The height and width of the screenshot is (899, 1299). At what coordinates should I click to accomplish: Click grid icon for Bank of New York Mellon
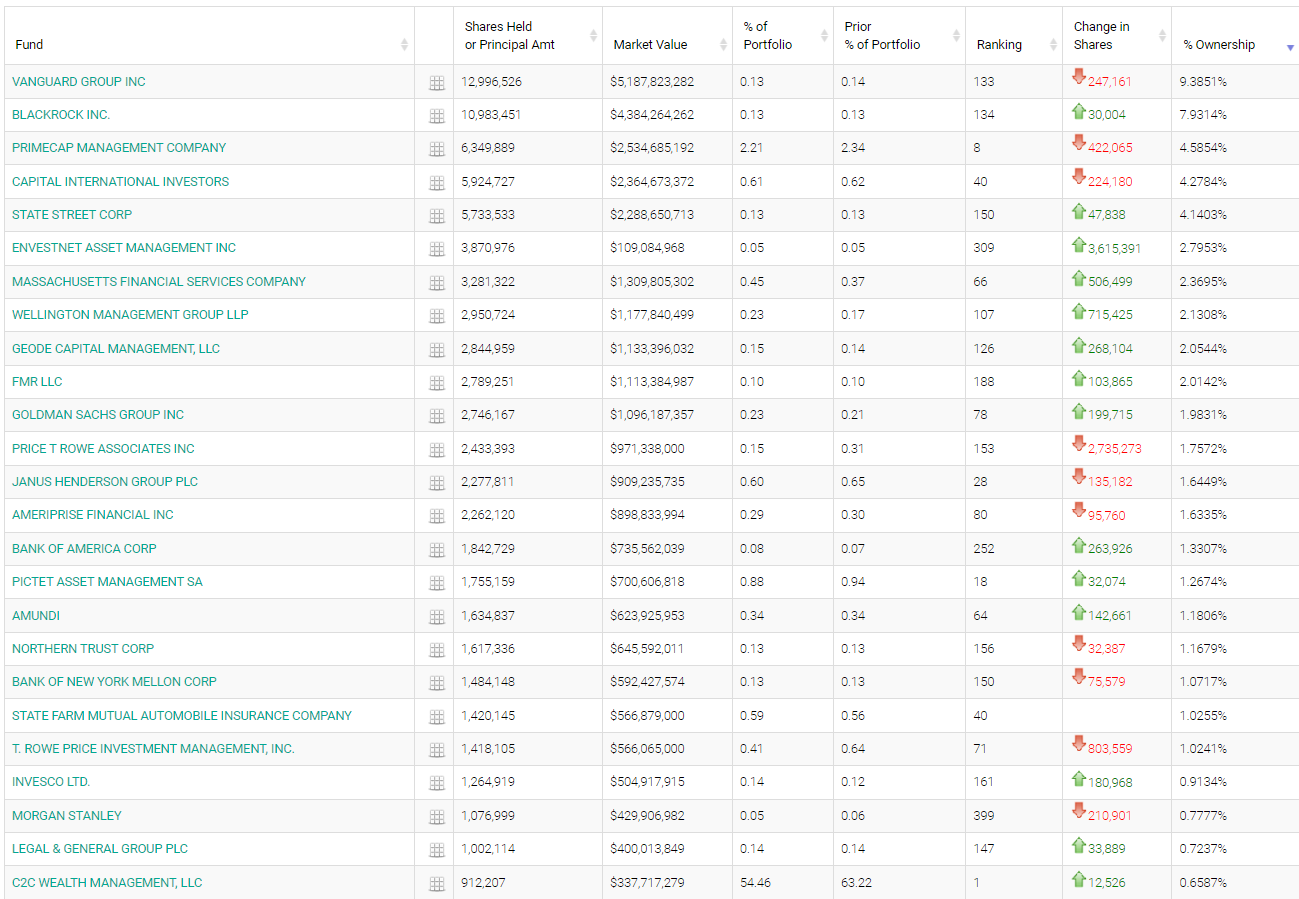tap(436, 683)
